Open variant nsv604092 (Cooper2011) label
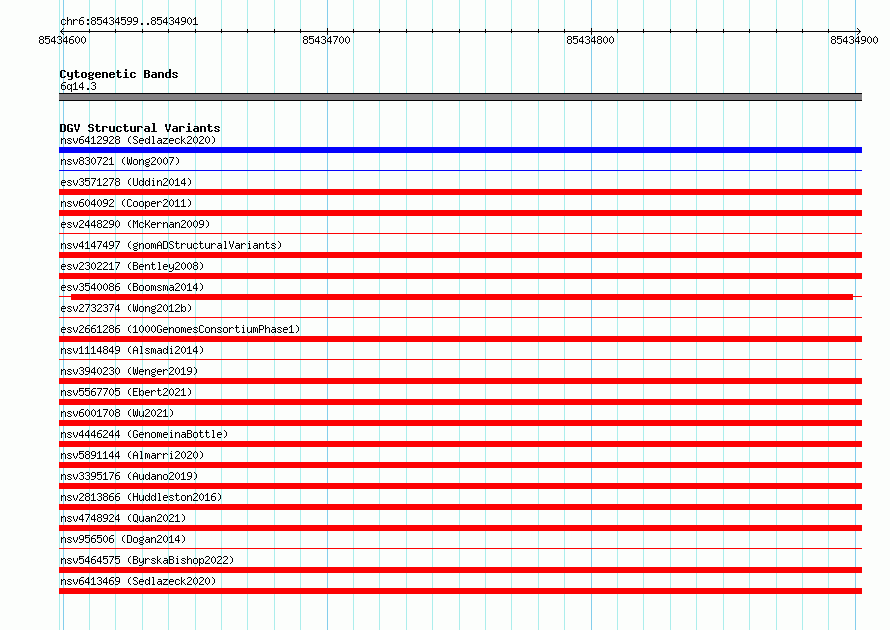 [x=126, y=203]
